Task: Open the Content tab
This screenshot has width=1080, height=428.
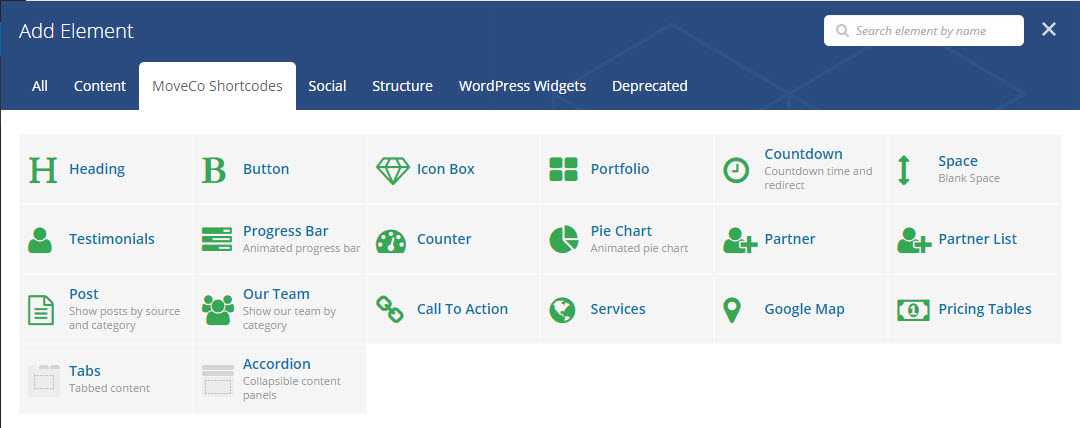Action: click(x=100, y=86)
